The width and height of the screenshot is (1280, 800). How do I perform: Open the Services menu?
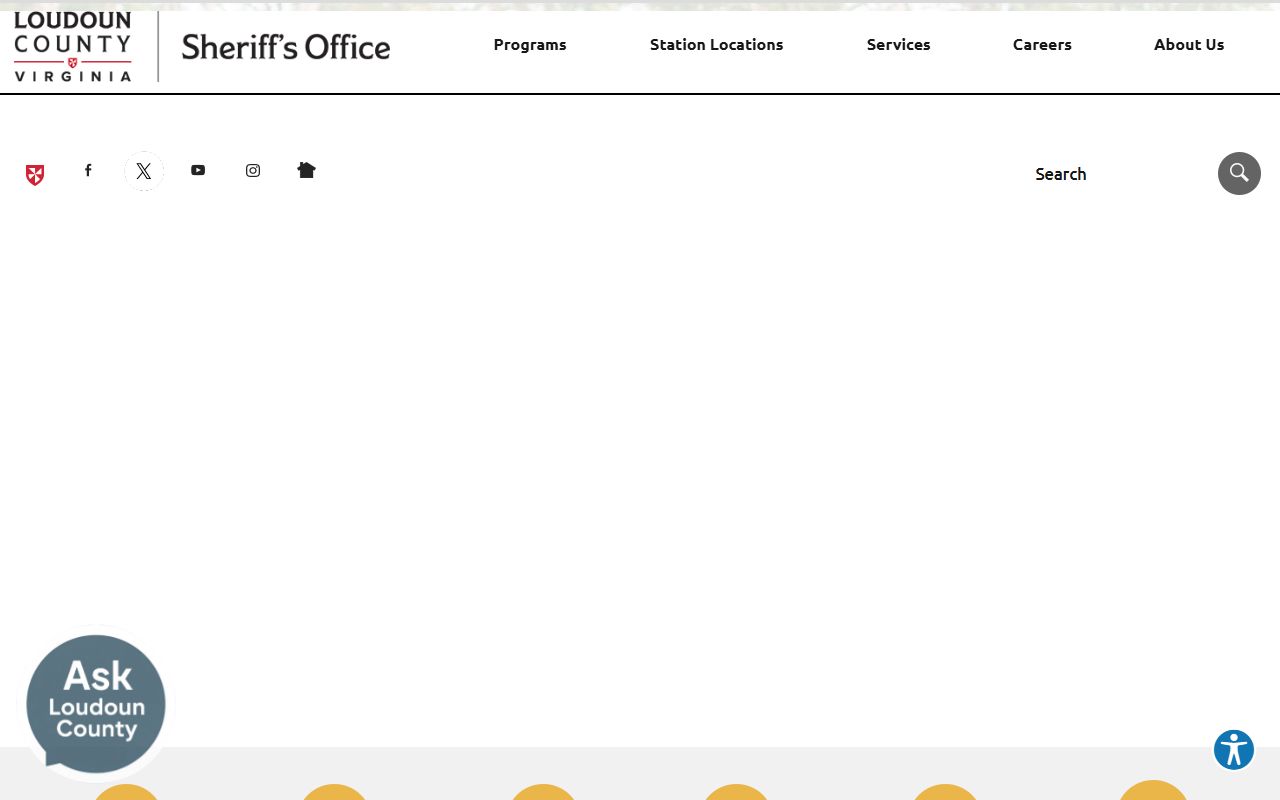tap(899, 44)
